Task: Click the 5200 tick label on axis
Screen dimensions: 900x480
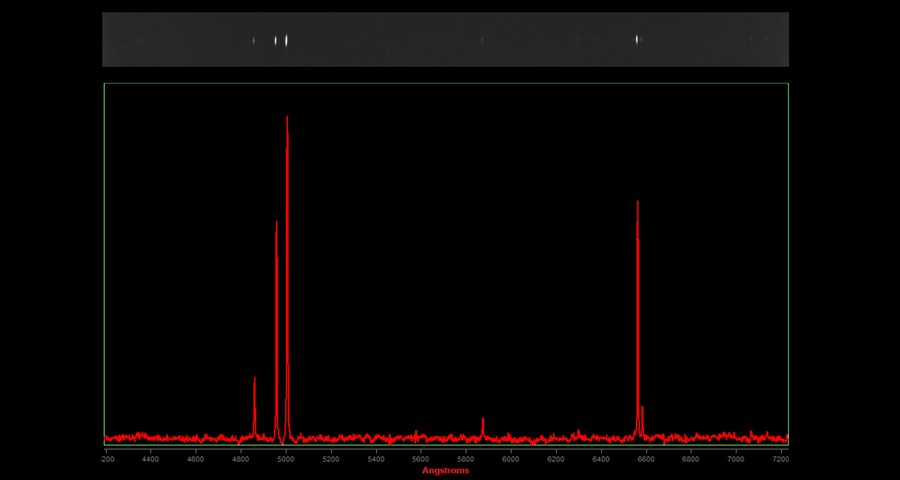Action: point(330,459)
